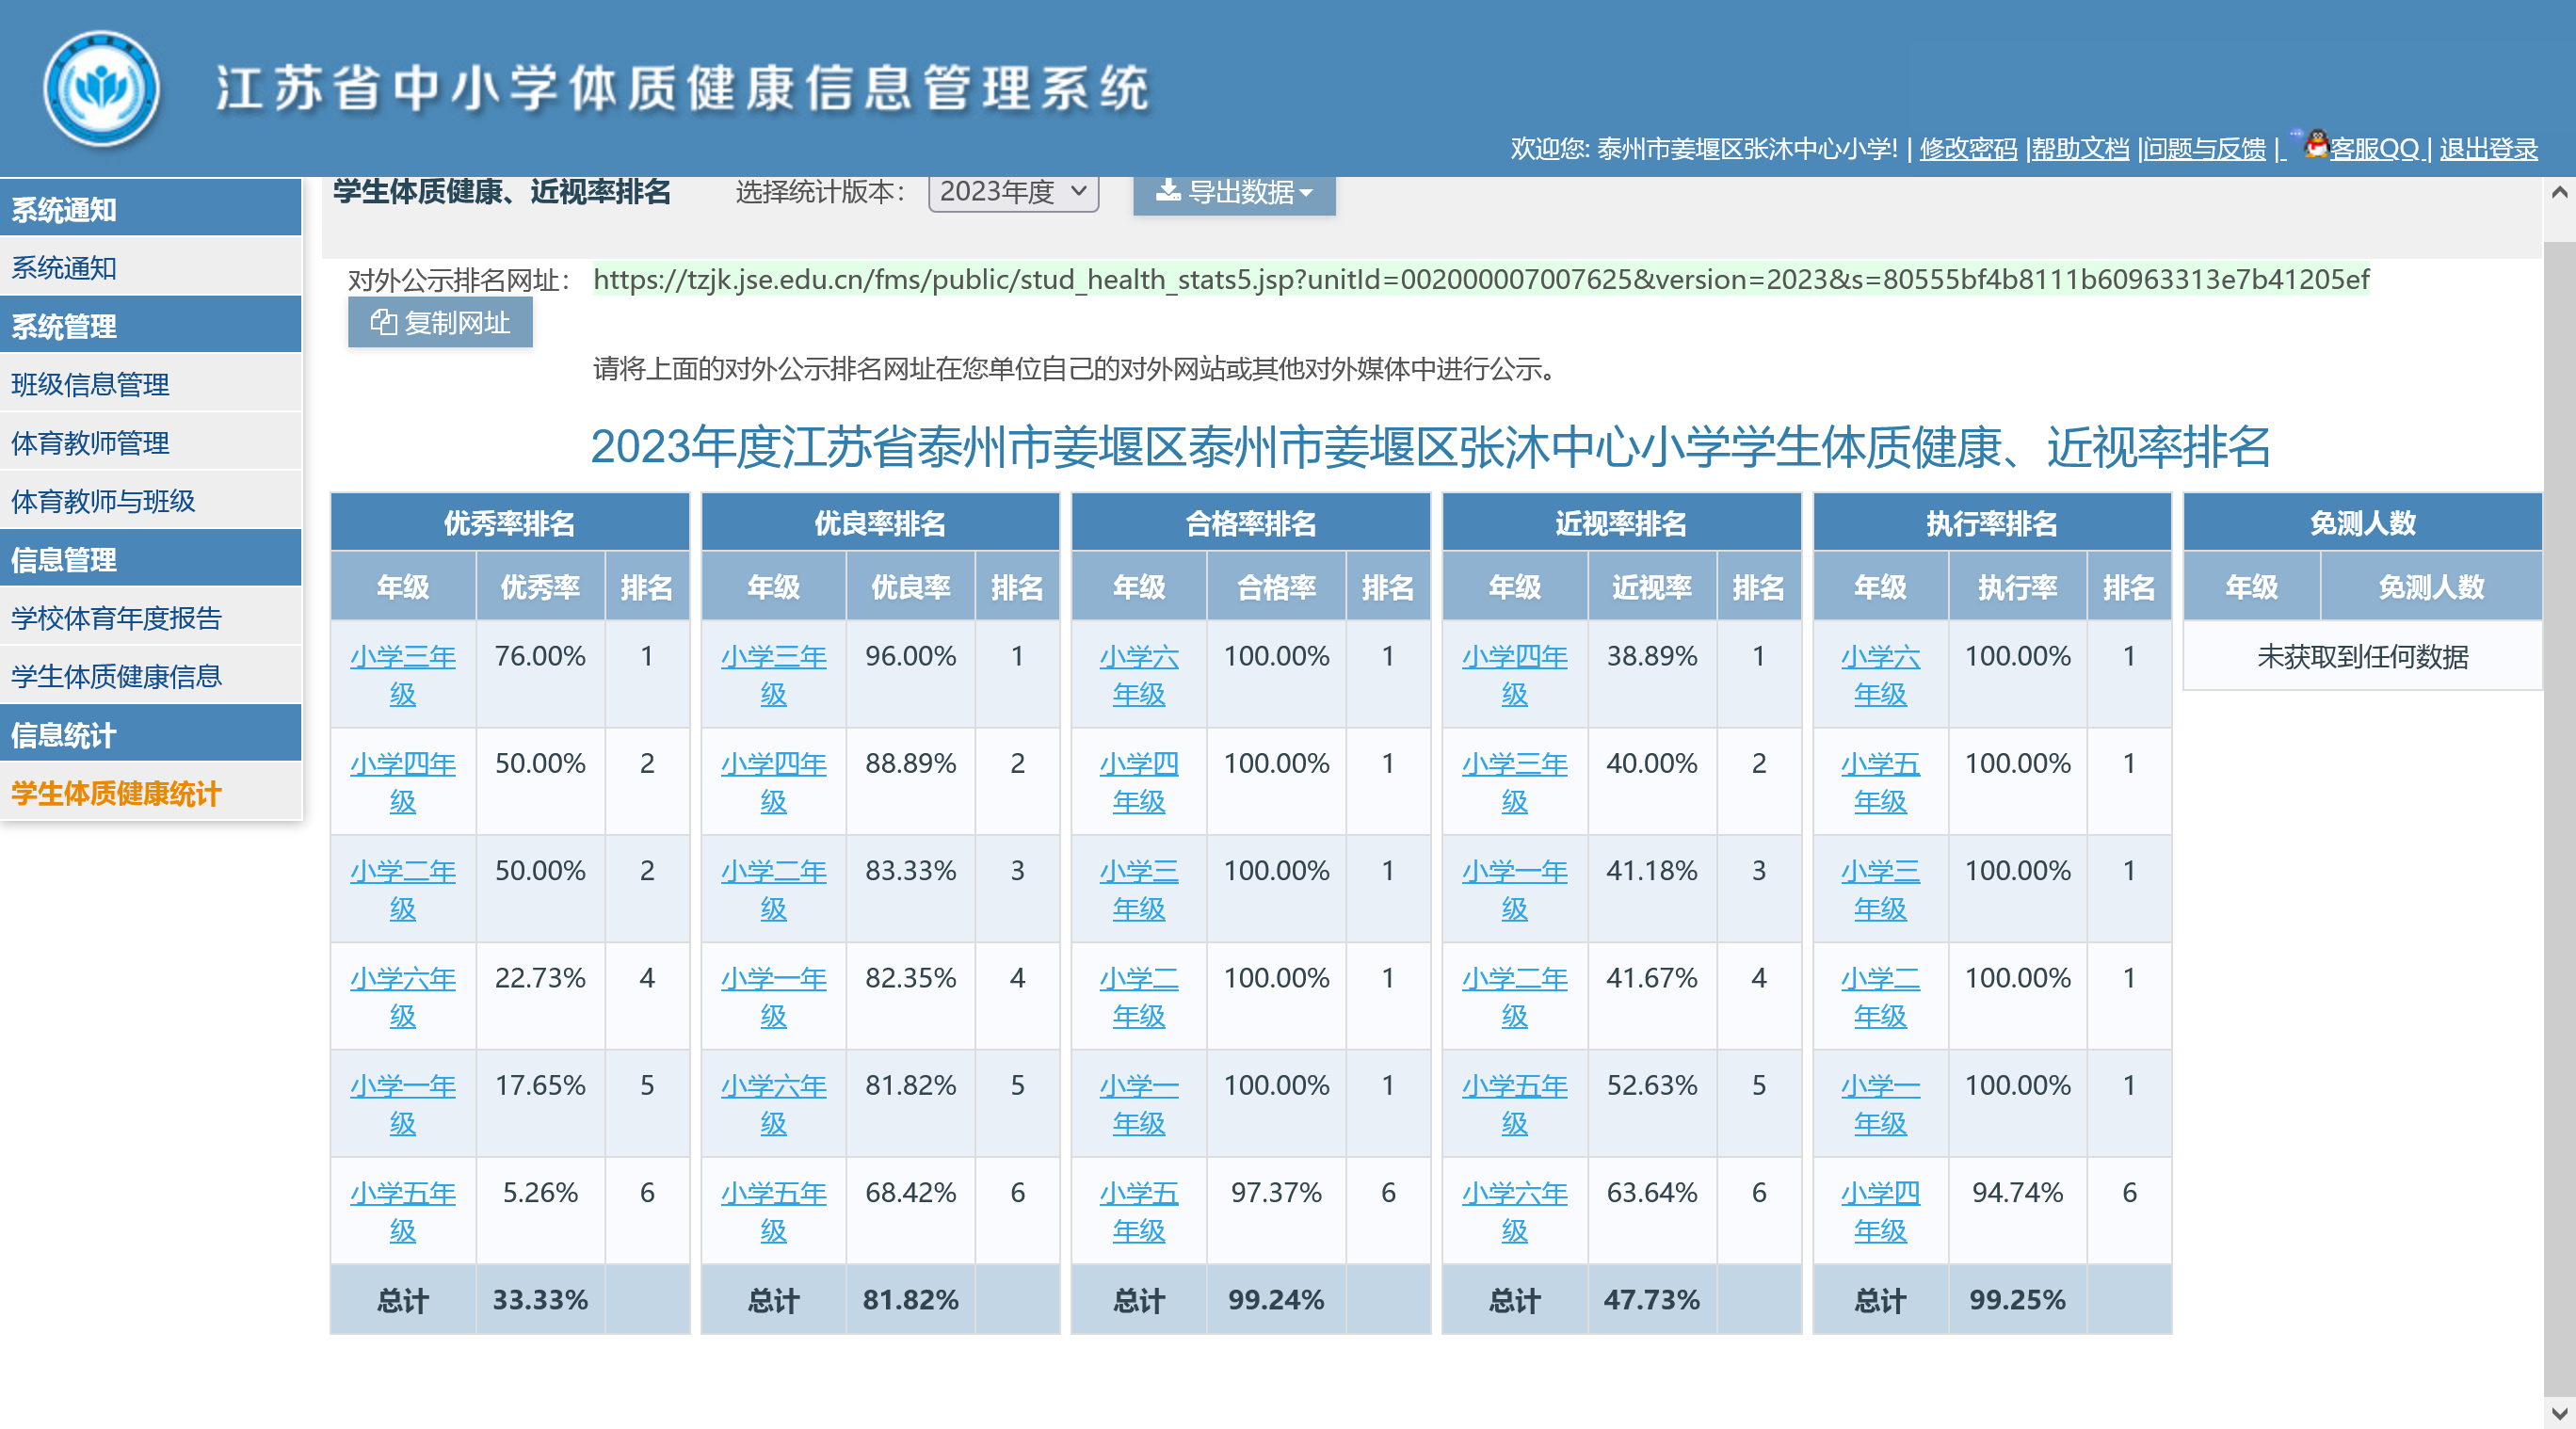Click the 信息管理 sidebar section header
This screenshot has width=2576, height=1429.
click(150, 559)
